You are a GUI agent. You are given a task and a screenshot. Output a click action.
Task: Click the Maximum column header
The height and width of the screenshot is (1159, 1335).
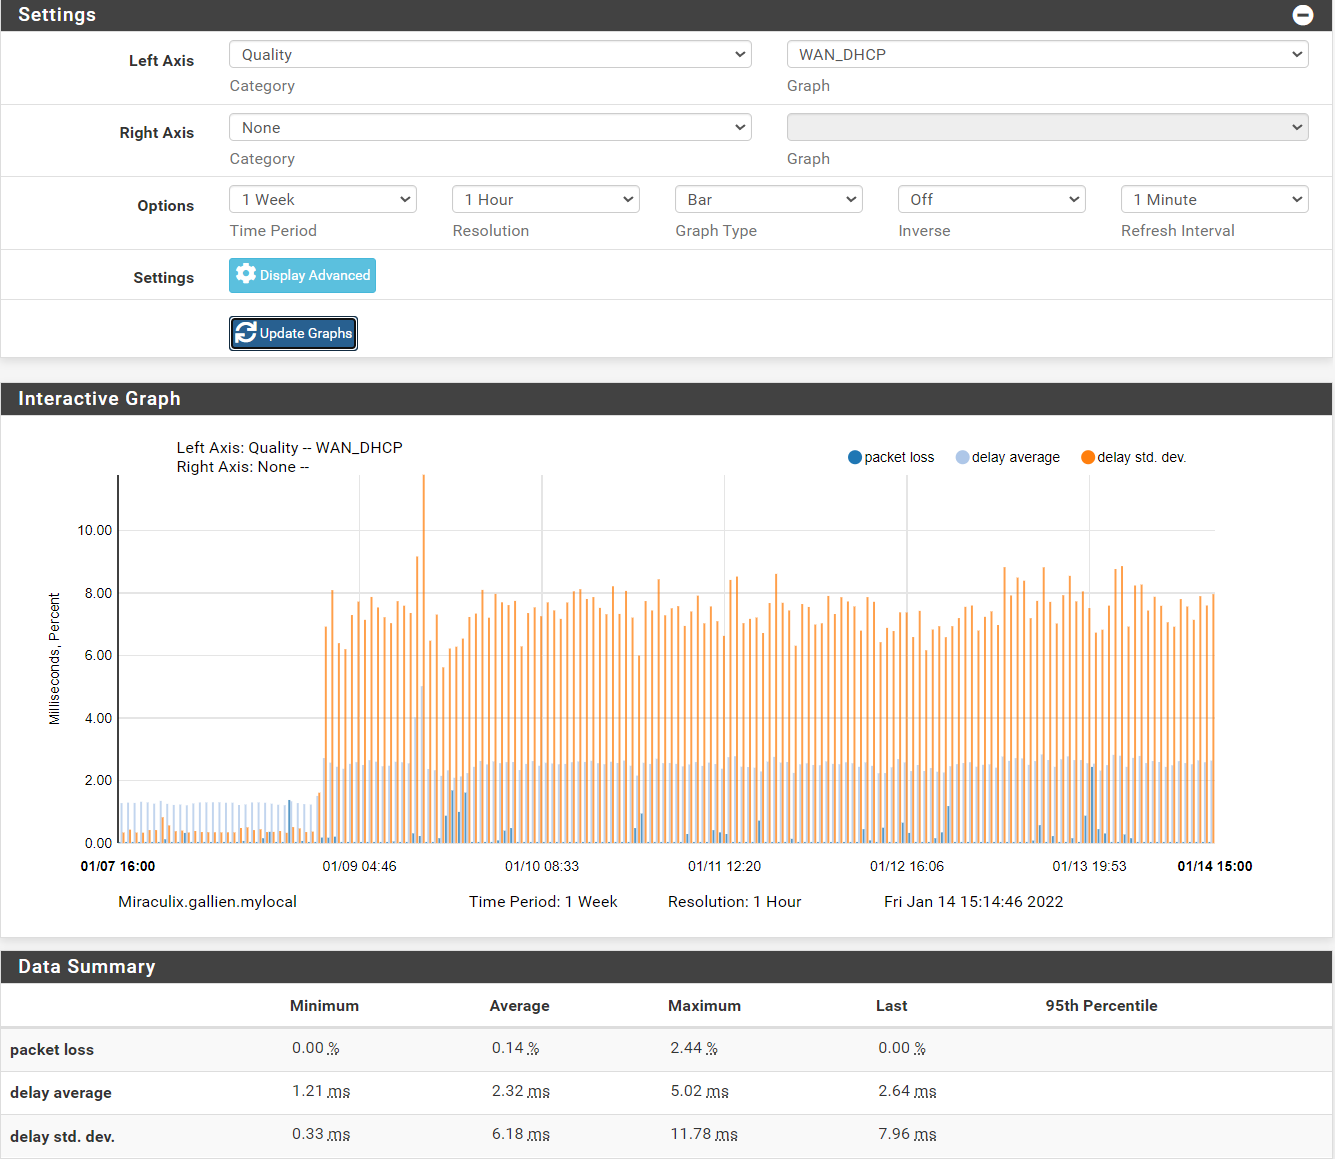[x=704, y=1006]
